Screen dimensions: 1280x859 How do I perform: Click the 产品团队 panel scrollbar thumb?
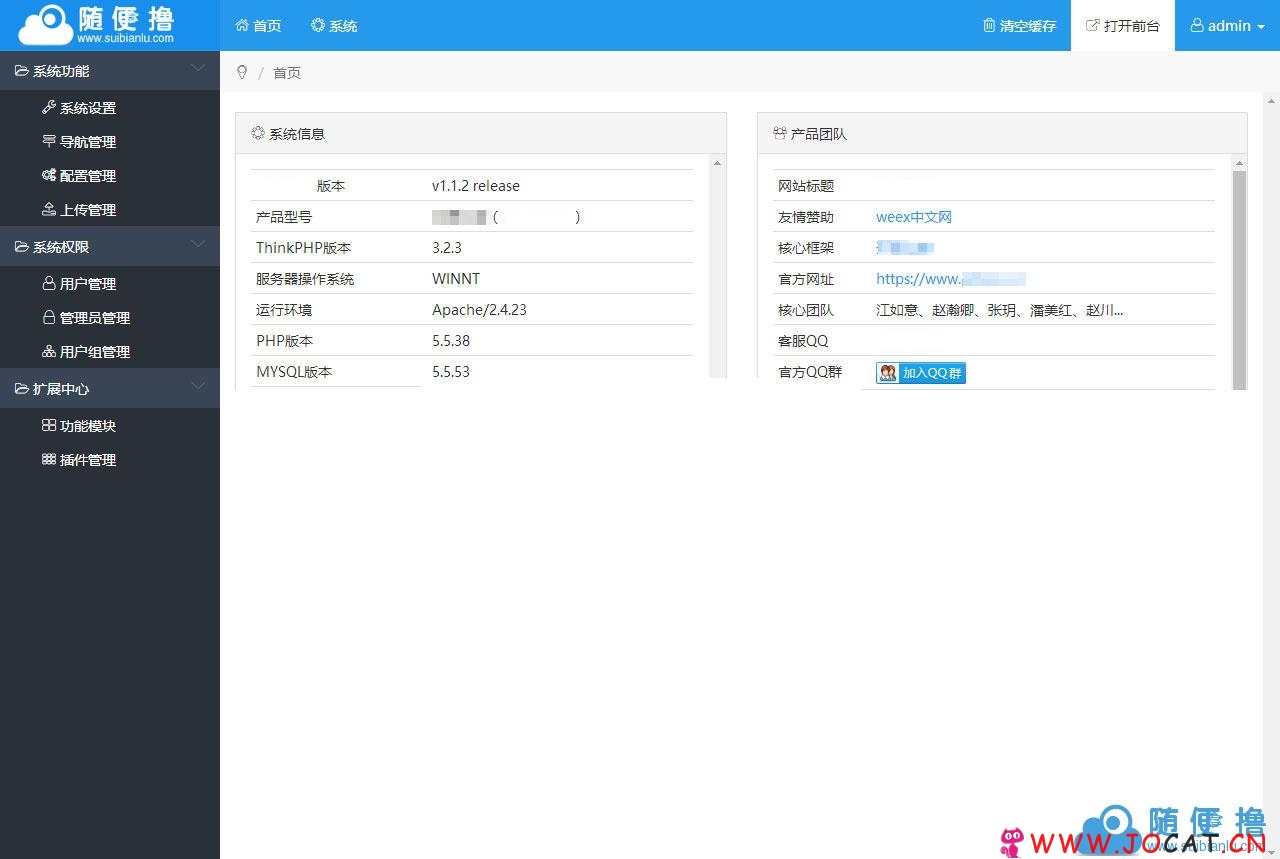coord(1240,280)
